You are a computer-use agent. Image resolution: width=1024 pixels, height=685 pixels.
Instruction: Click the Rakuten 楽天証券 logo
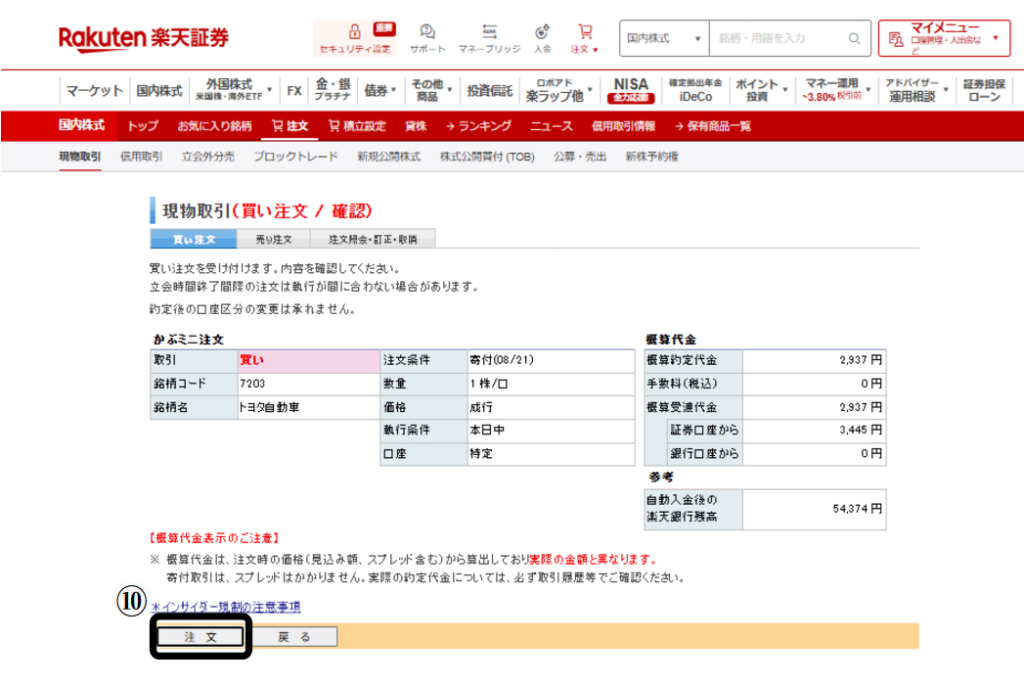click(144, 37)
